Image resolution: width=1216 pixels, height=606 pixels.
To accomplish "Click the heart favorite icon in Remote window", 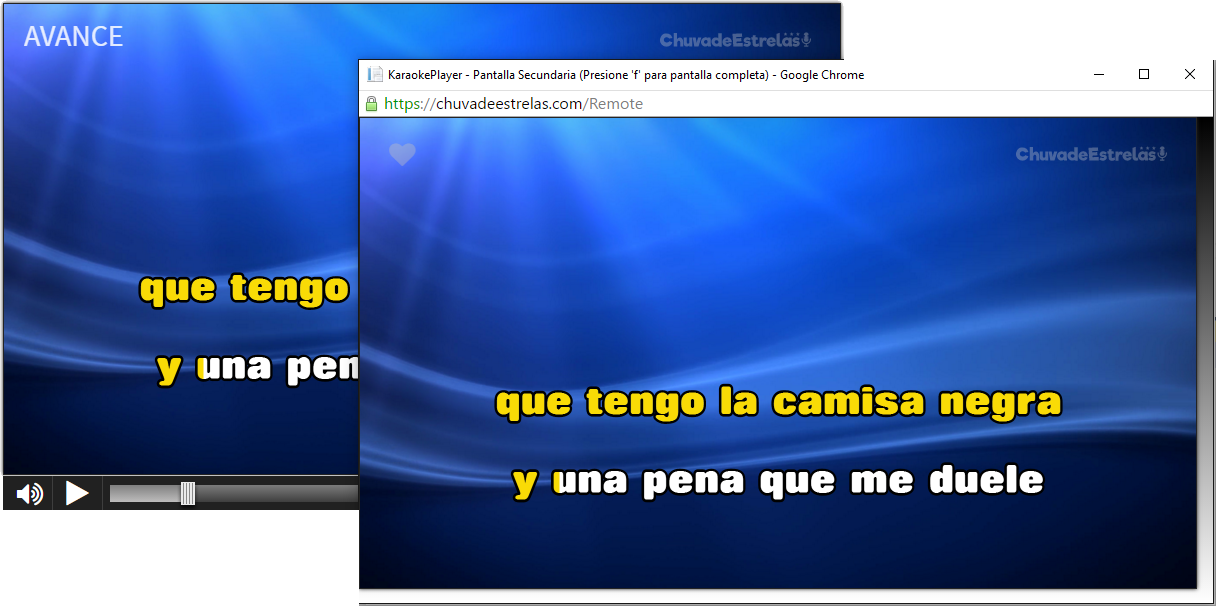I will click(x=402, y=154).
